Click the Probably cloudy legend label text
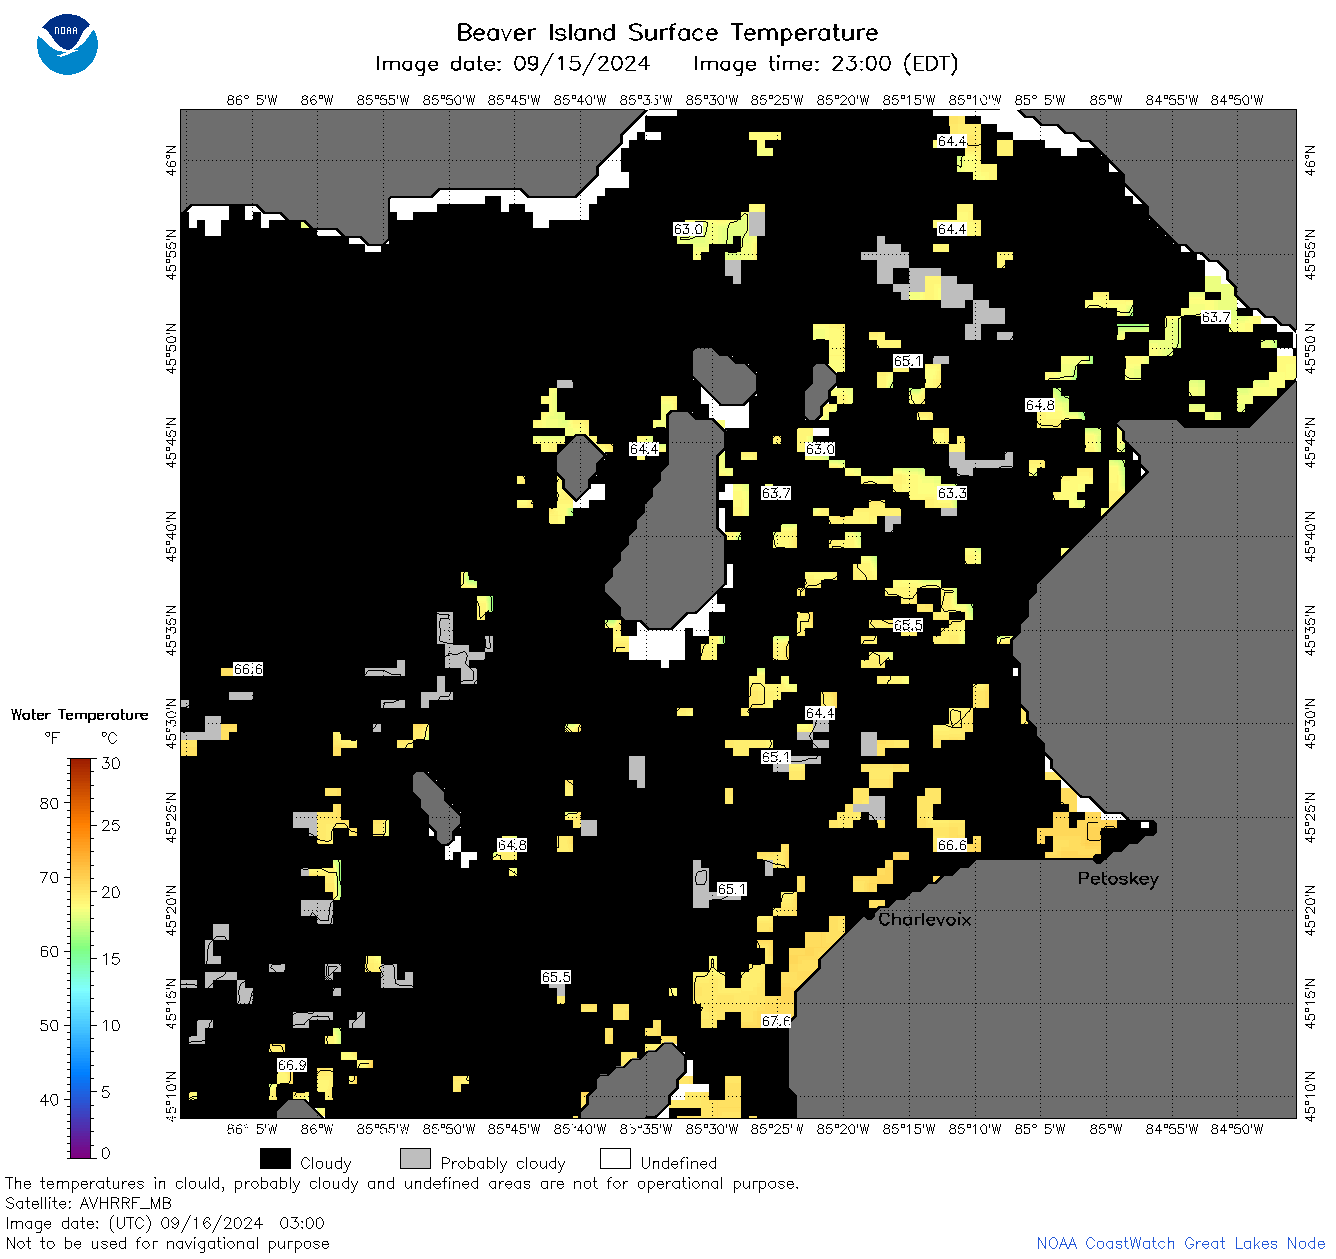This screenshot has width=1336, height=1259. (503, 1163)
